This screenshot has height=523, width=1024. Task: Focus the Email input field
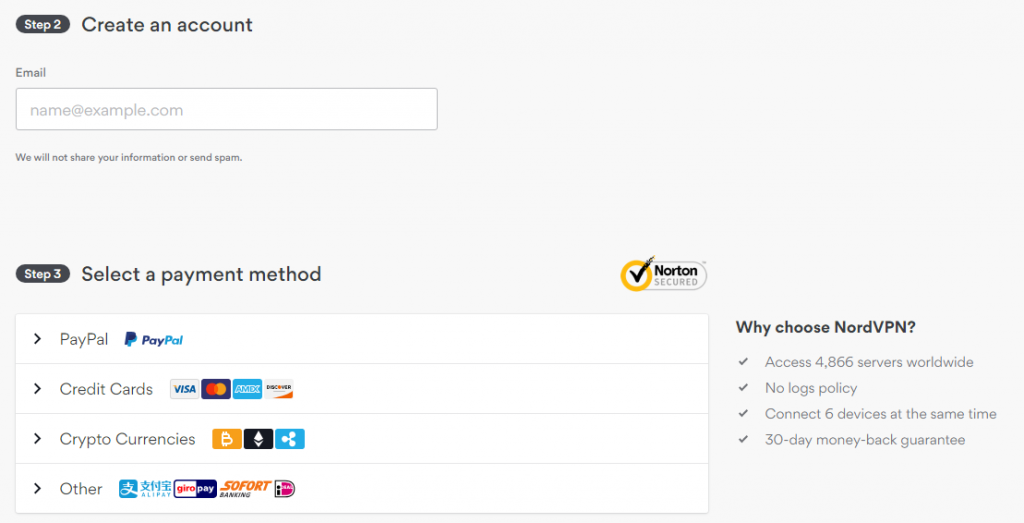click(227, 109)
